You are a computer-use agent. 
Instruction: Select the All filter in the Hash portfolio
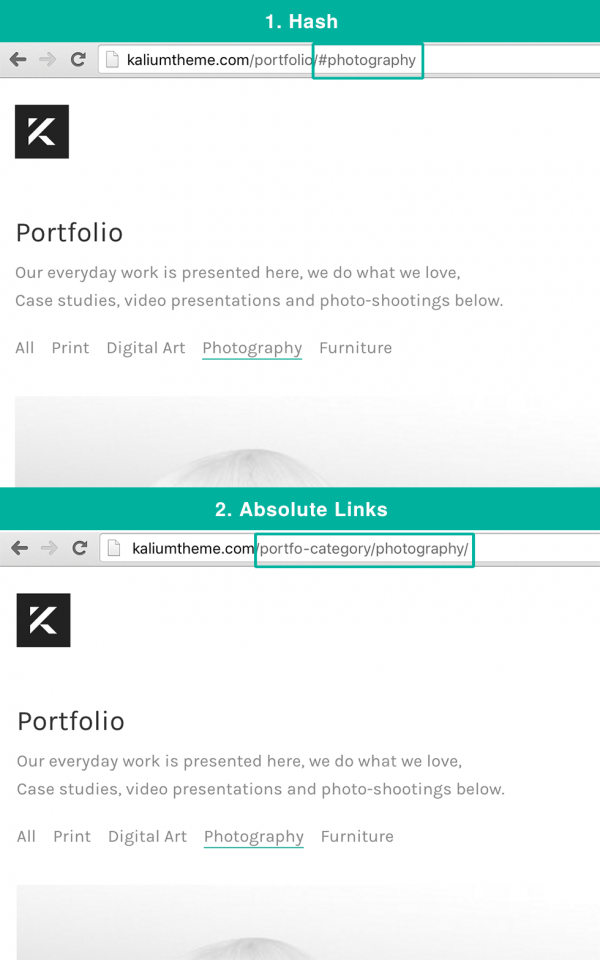click(24, 347)
